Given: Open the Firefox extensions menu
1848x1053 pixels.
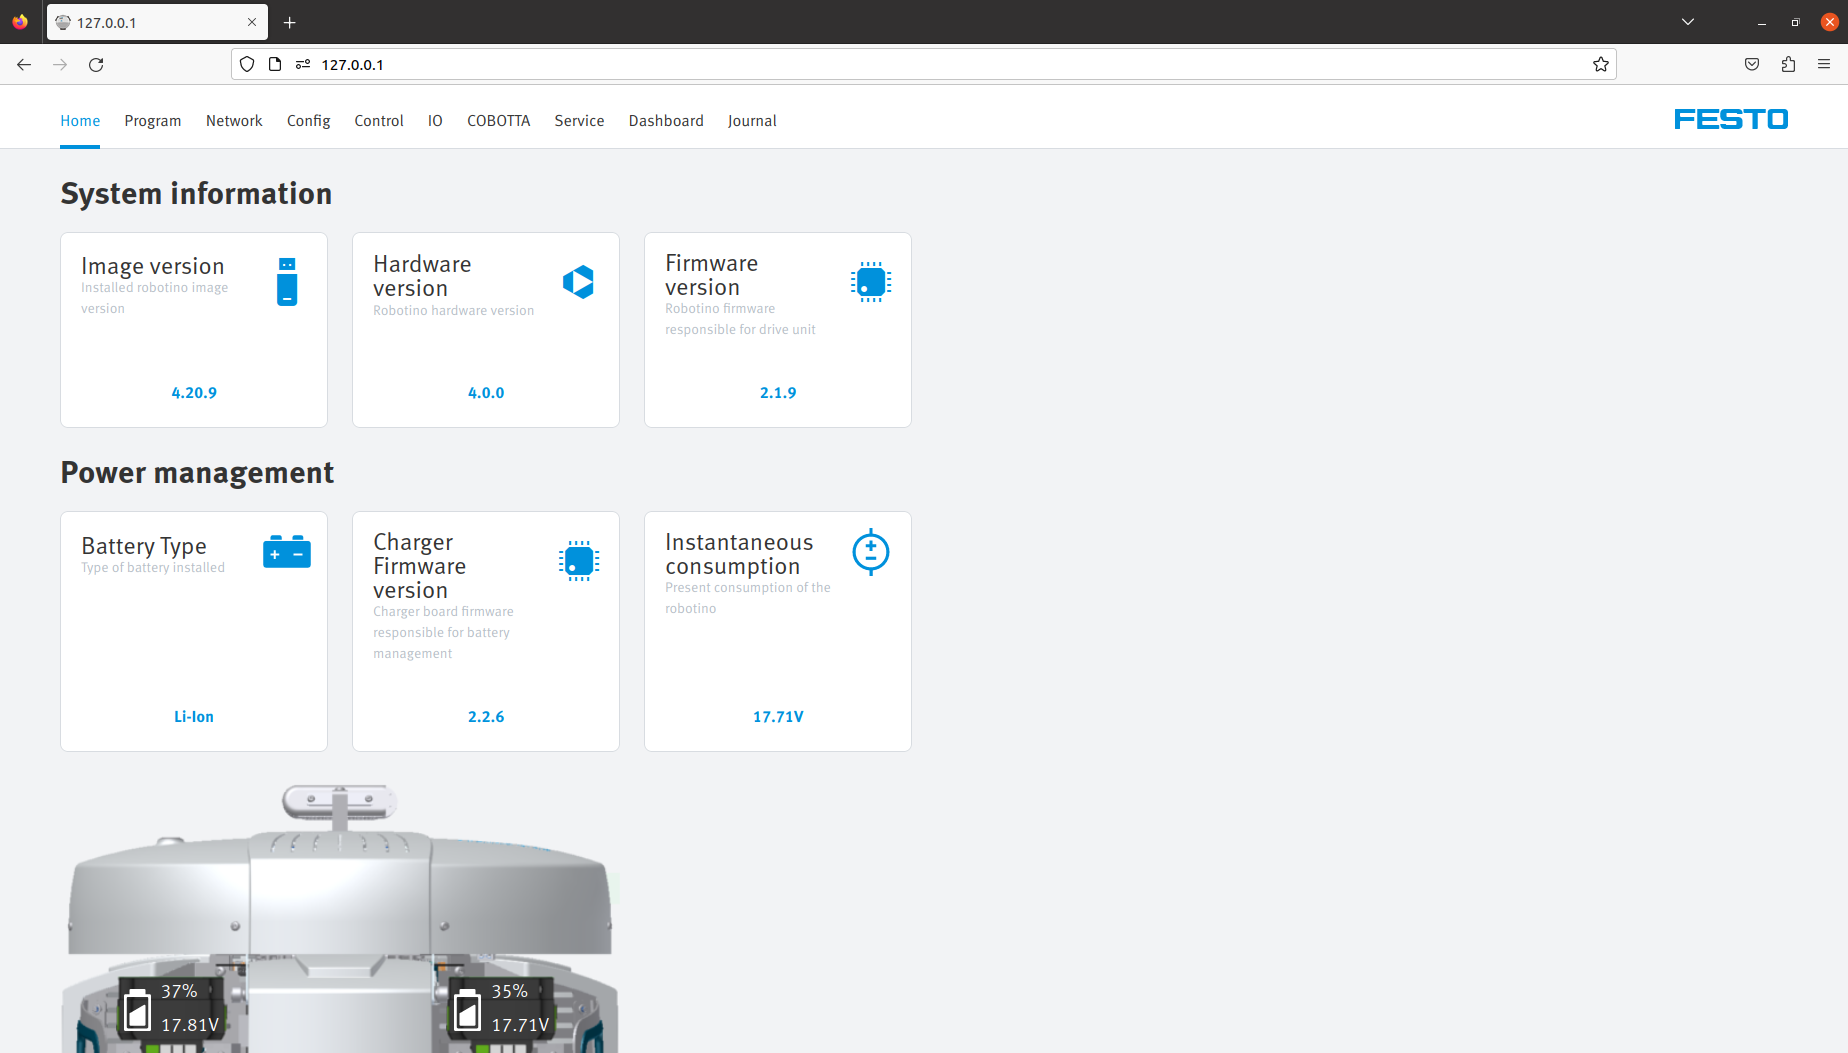Looking at the screenshot, I should click(x=1788, y=65).
